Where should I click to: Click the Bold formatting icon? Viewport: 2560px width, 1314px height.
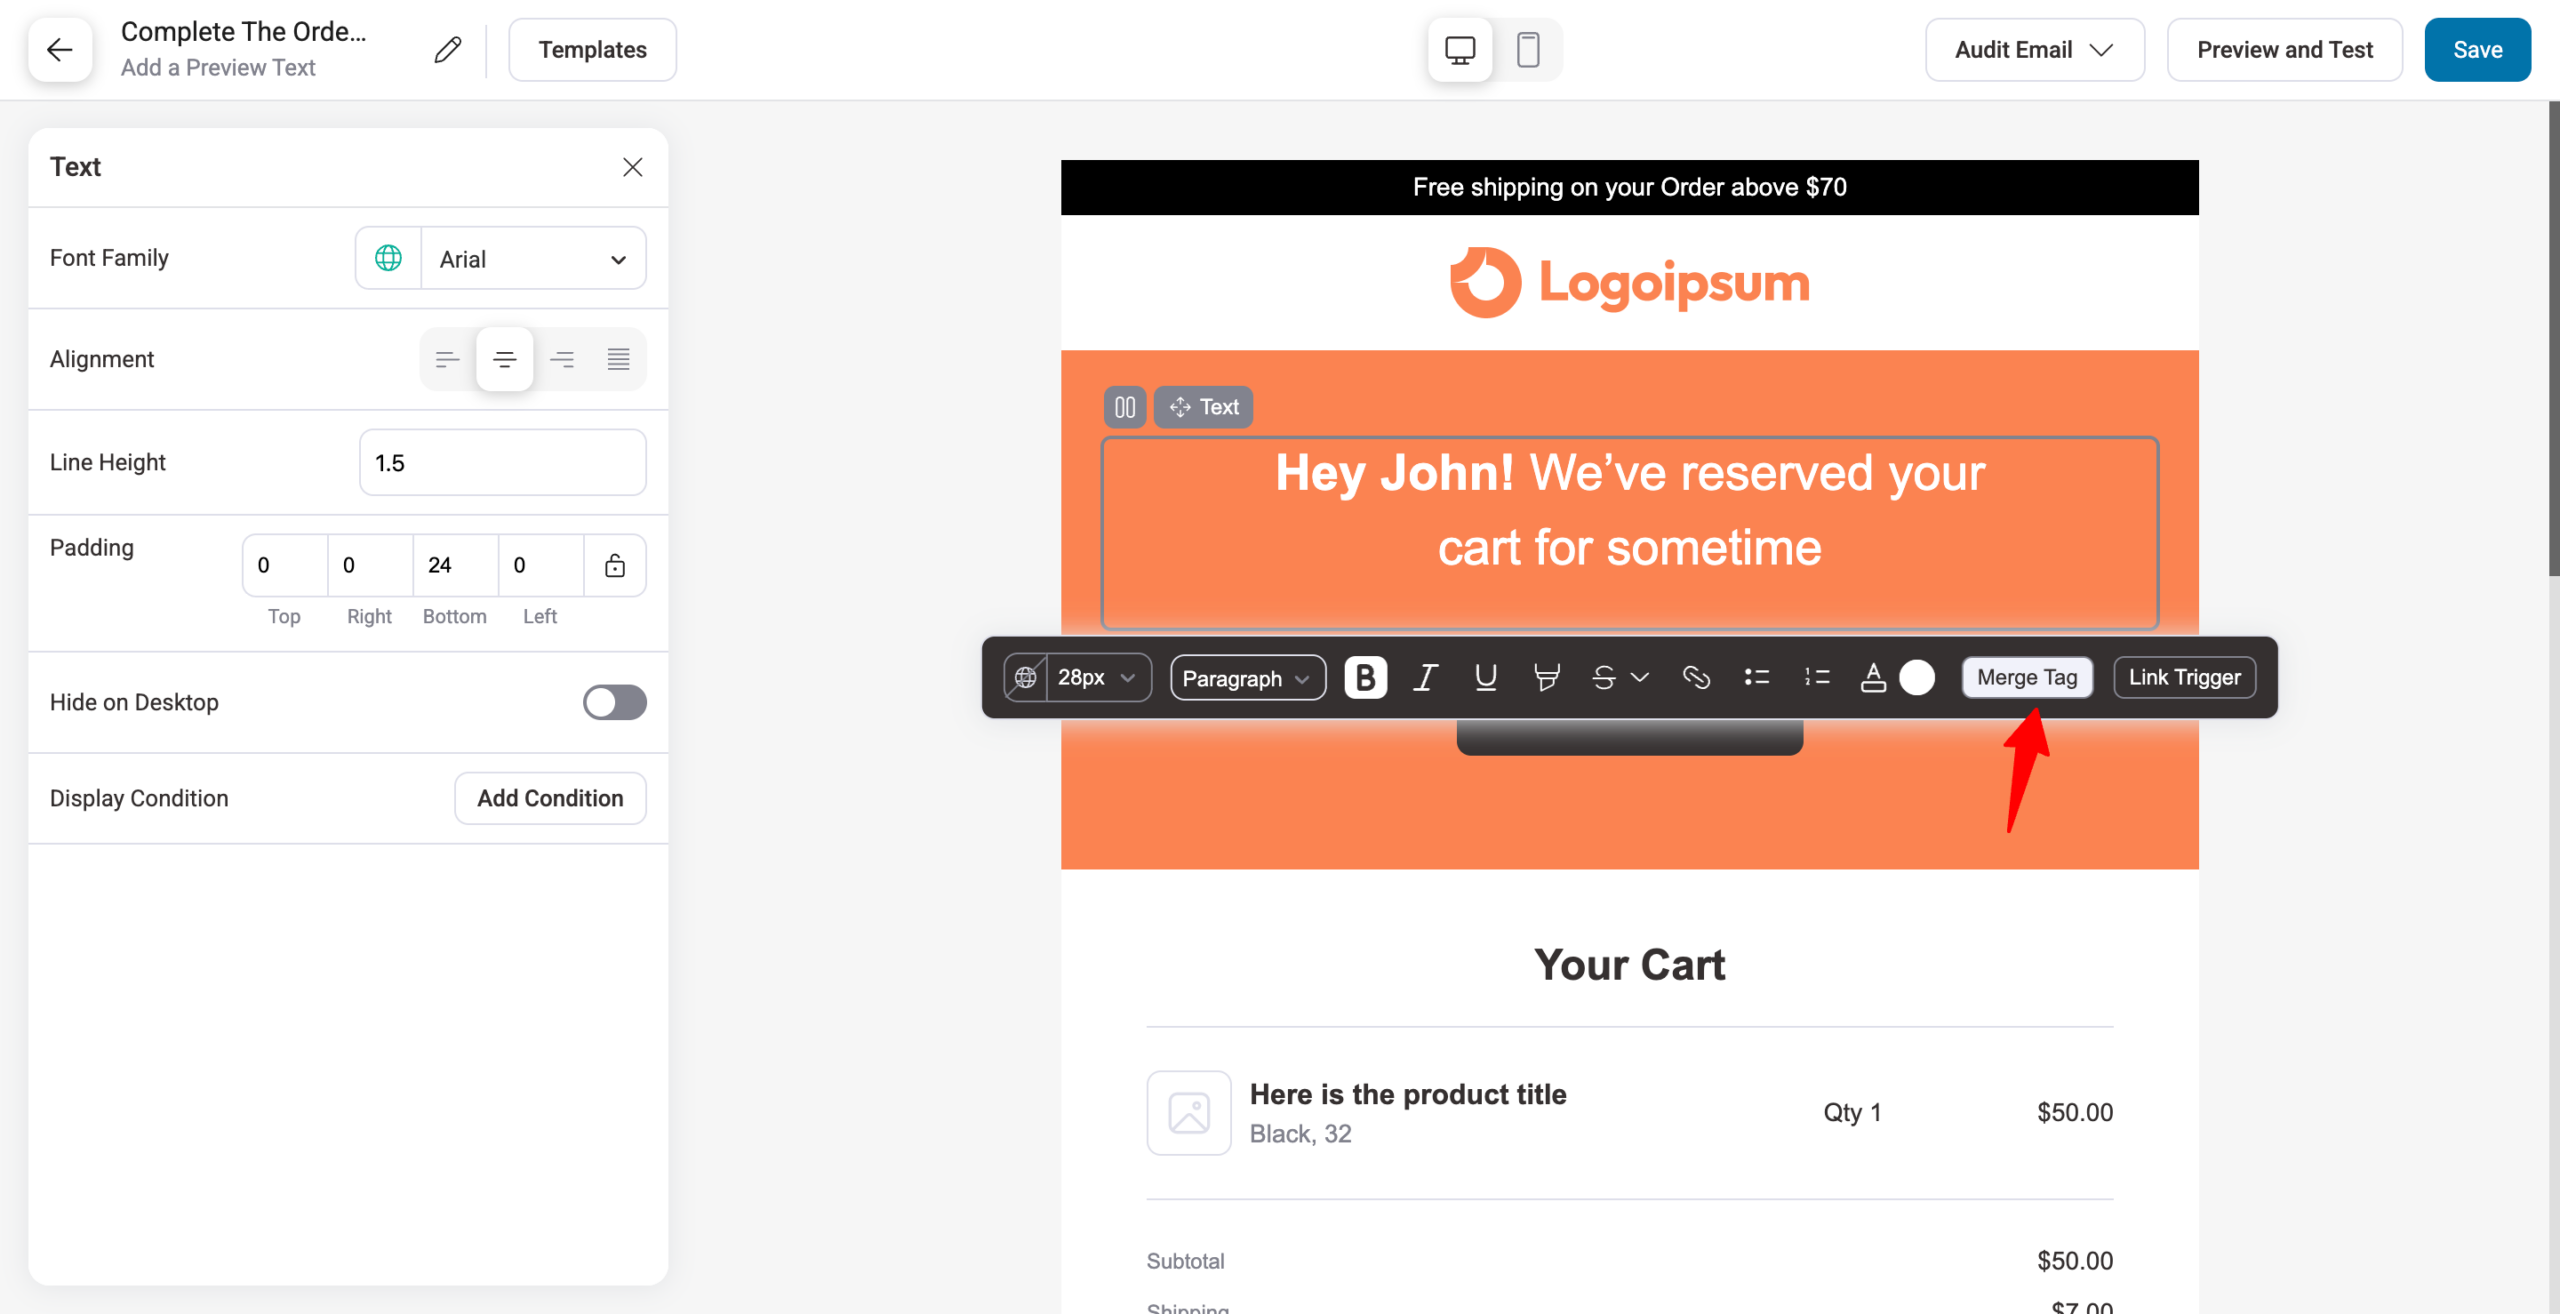pyautogui.click(x=1365, y=677)
